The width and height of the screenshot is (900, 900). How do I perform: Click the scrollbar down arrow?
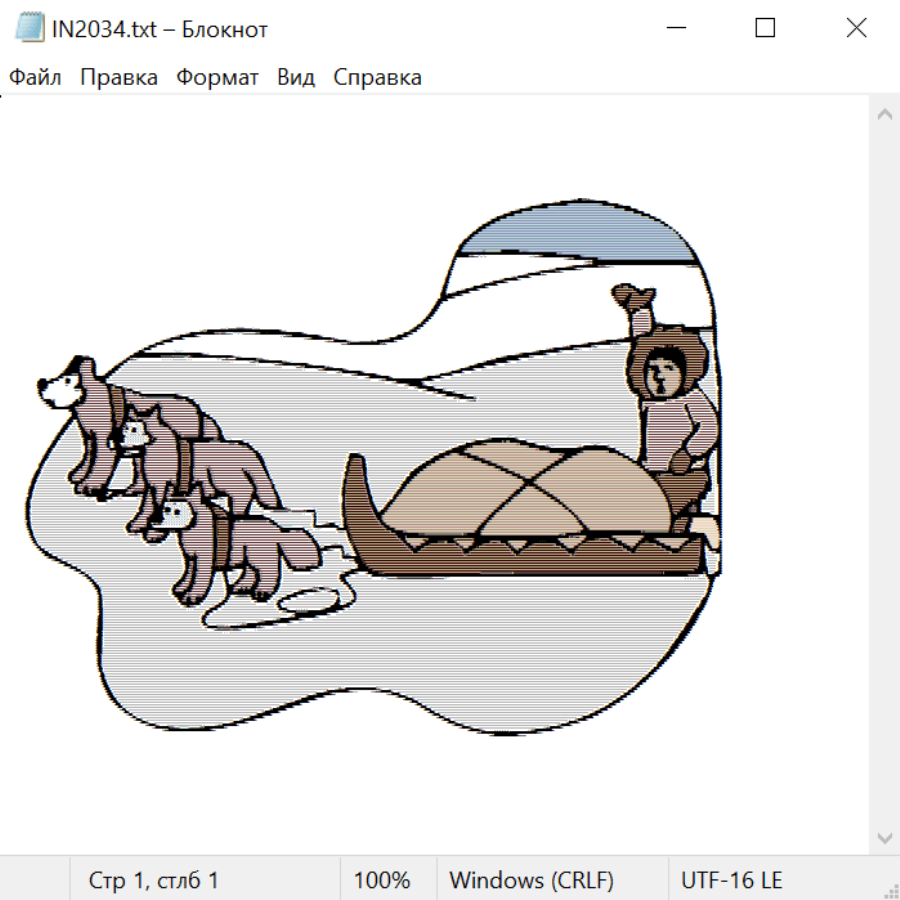click(884, 837)
